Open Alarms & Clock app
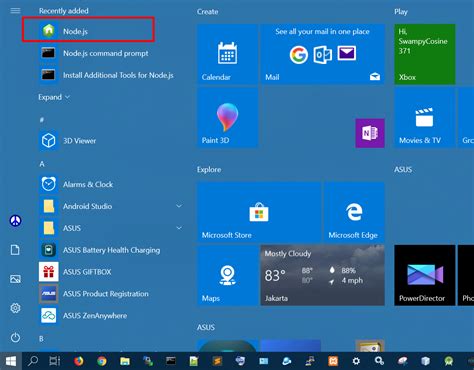This screenshot has height=370, width=474. (x=111, y=184)
